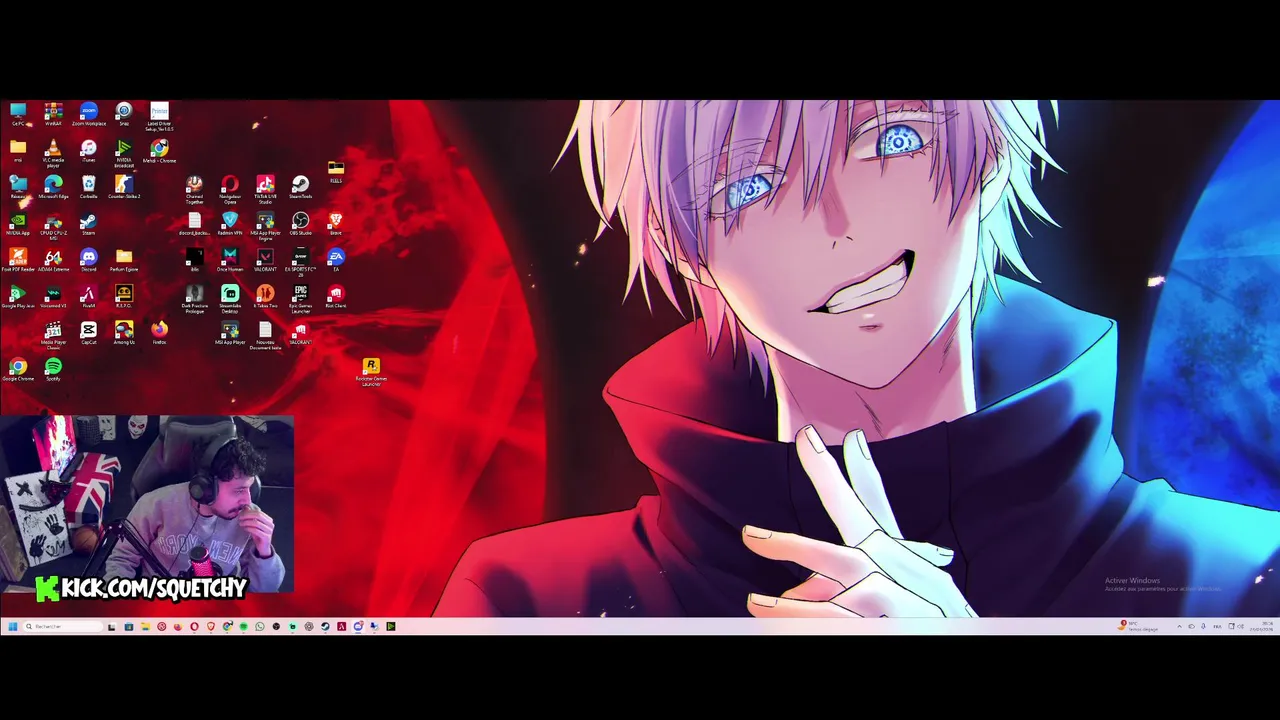1280x720 pixels.
Task: Open Firefox from the desktop shortcut
Action: pos(159,333)
